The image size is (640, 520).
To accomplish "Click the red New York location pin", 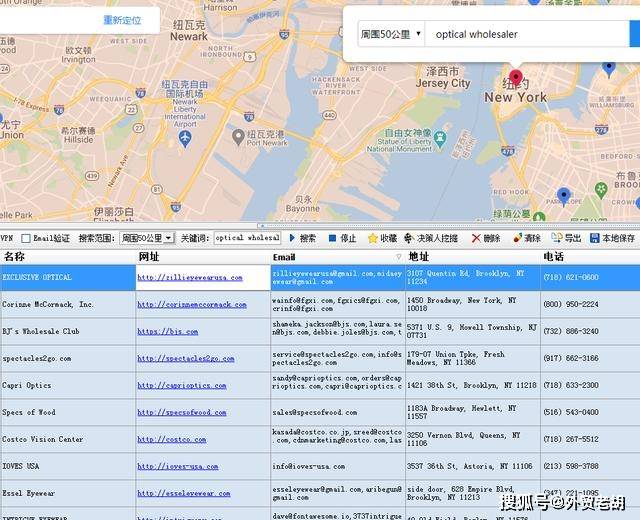I will (x=516, y=76).
